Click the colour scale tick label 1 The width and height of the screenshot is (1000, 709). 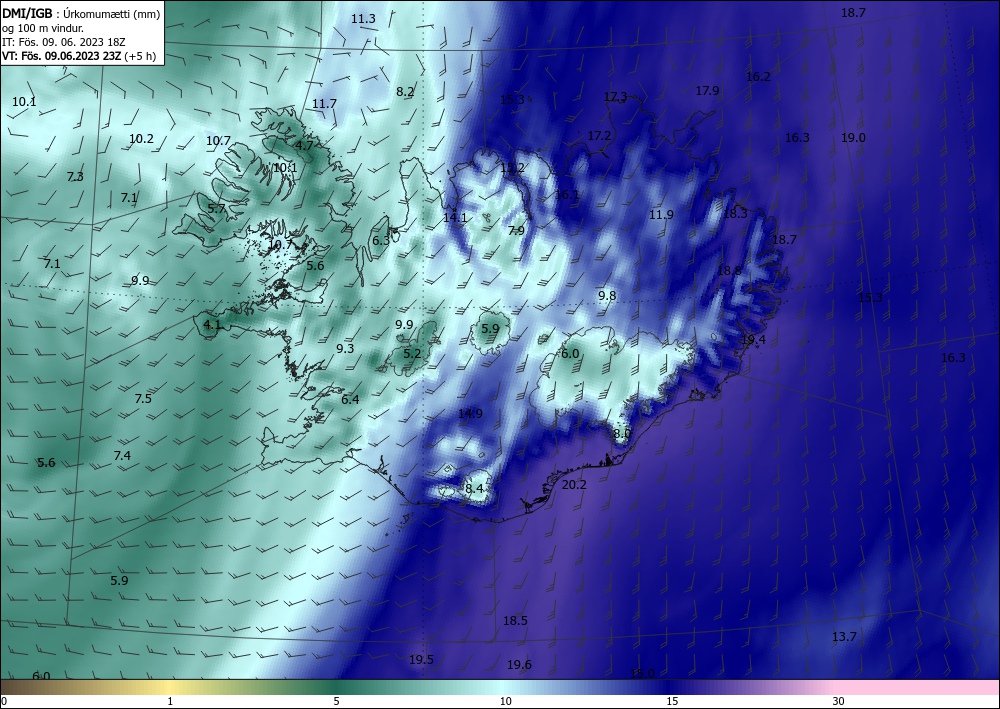point(170,701)
